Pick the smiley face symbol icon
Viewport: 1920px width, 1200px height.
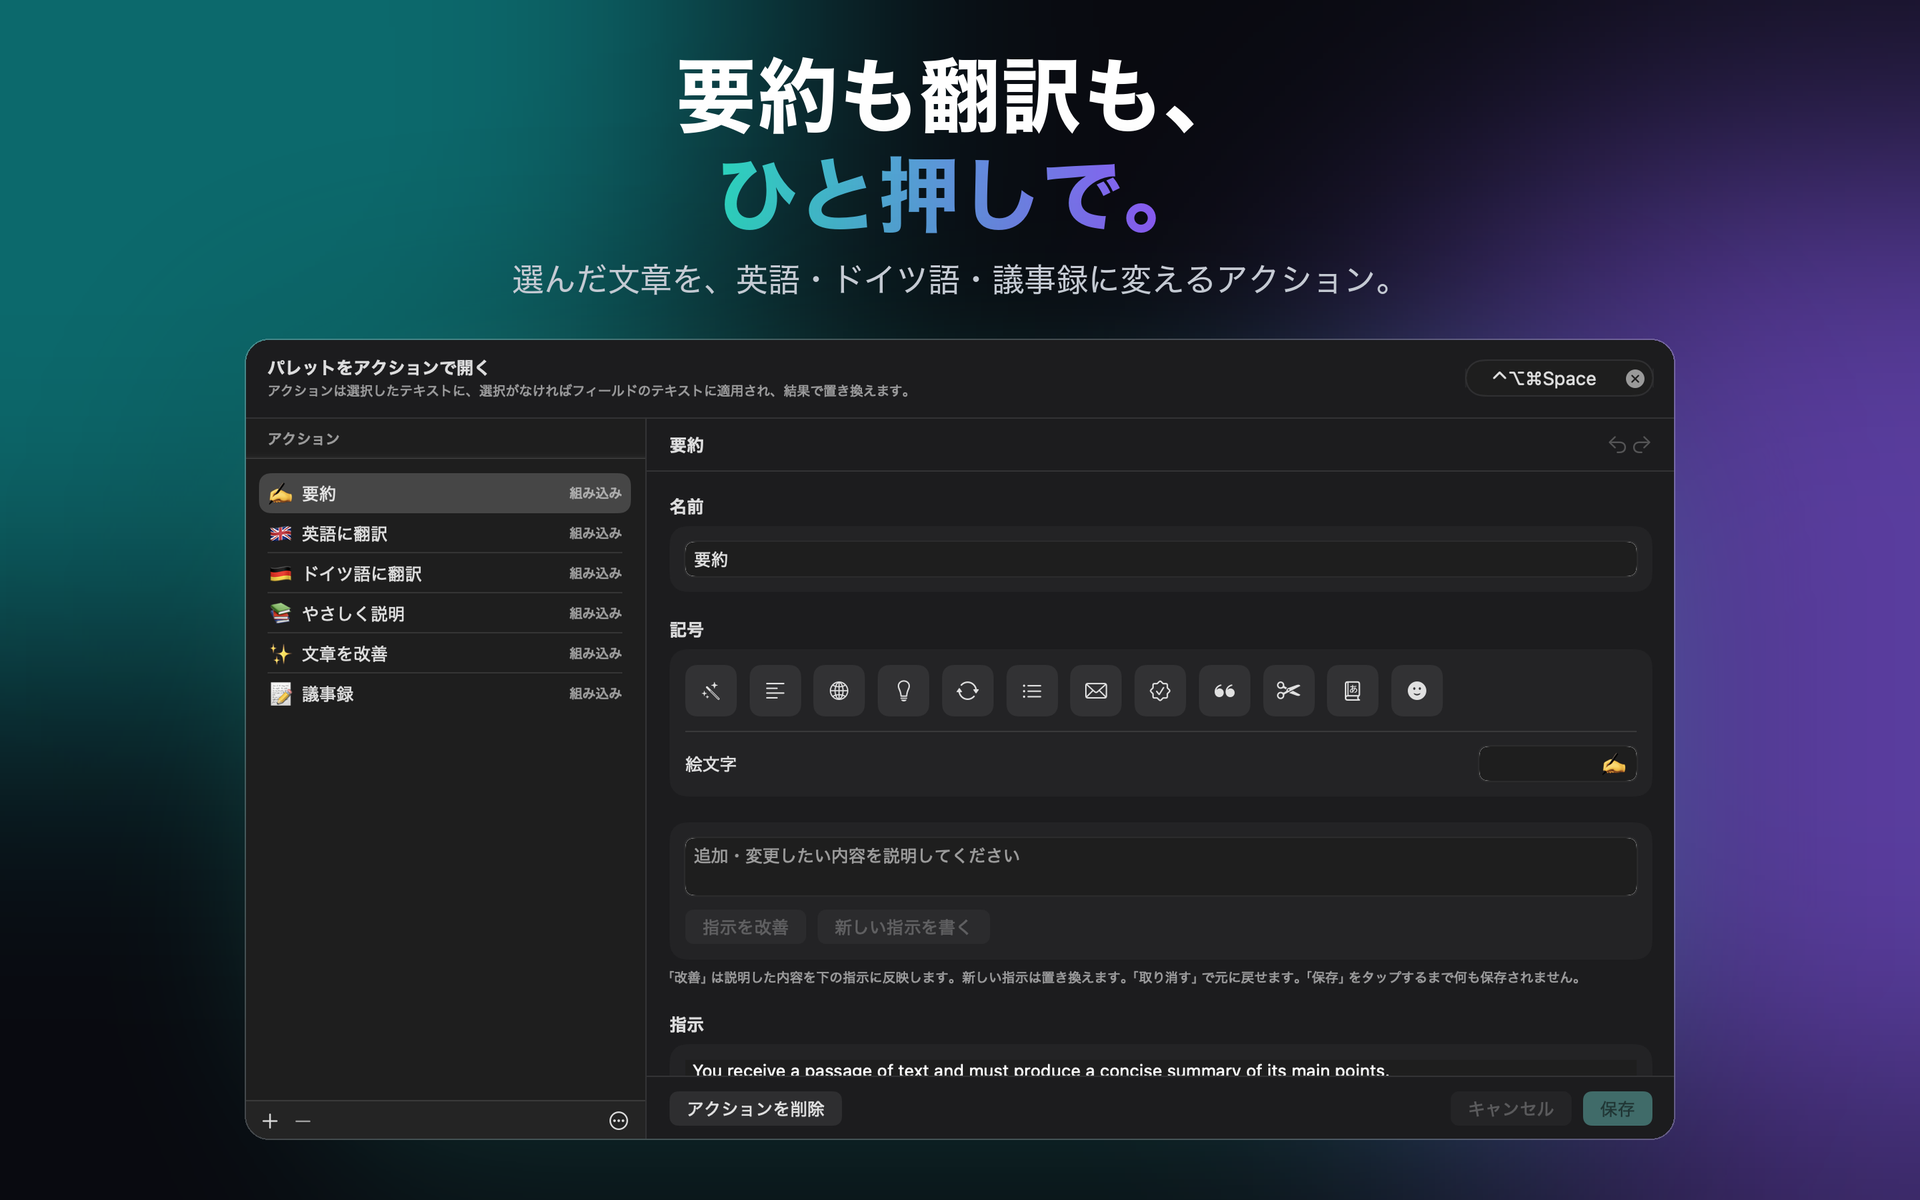coord(1417,691)
